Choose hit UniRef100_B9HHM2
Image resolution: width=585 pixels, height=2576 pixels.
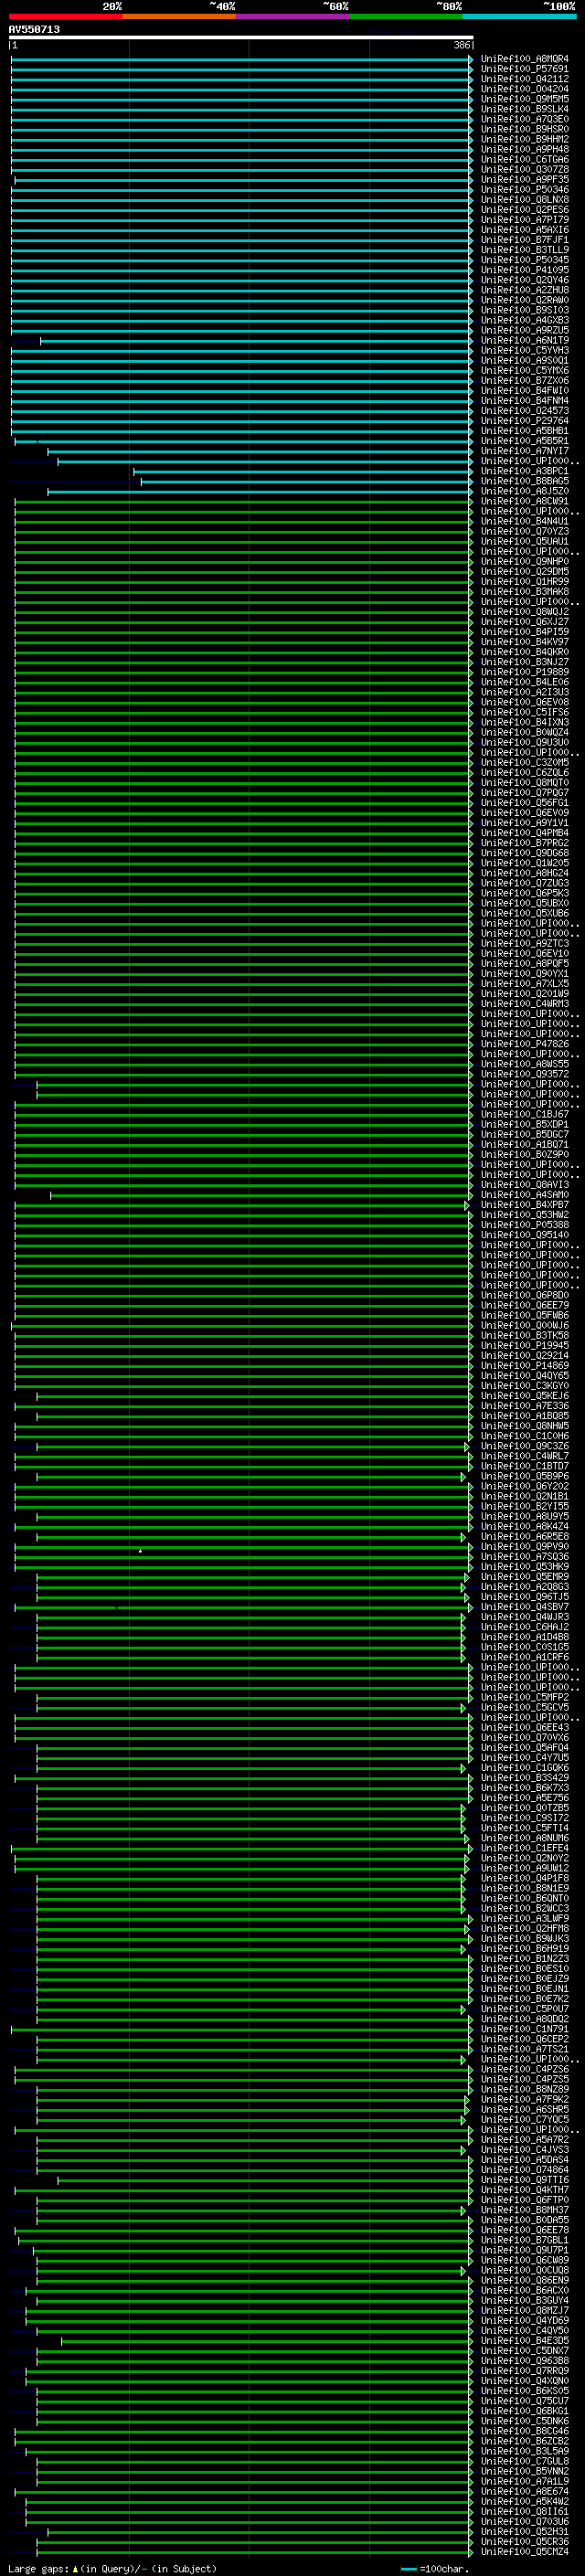[524, 139]
